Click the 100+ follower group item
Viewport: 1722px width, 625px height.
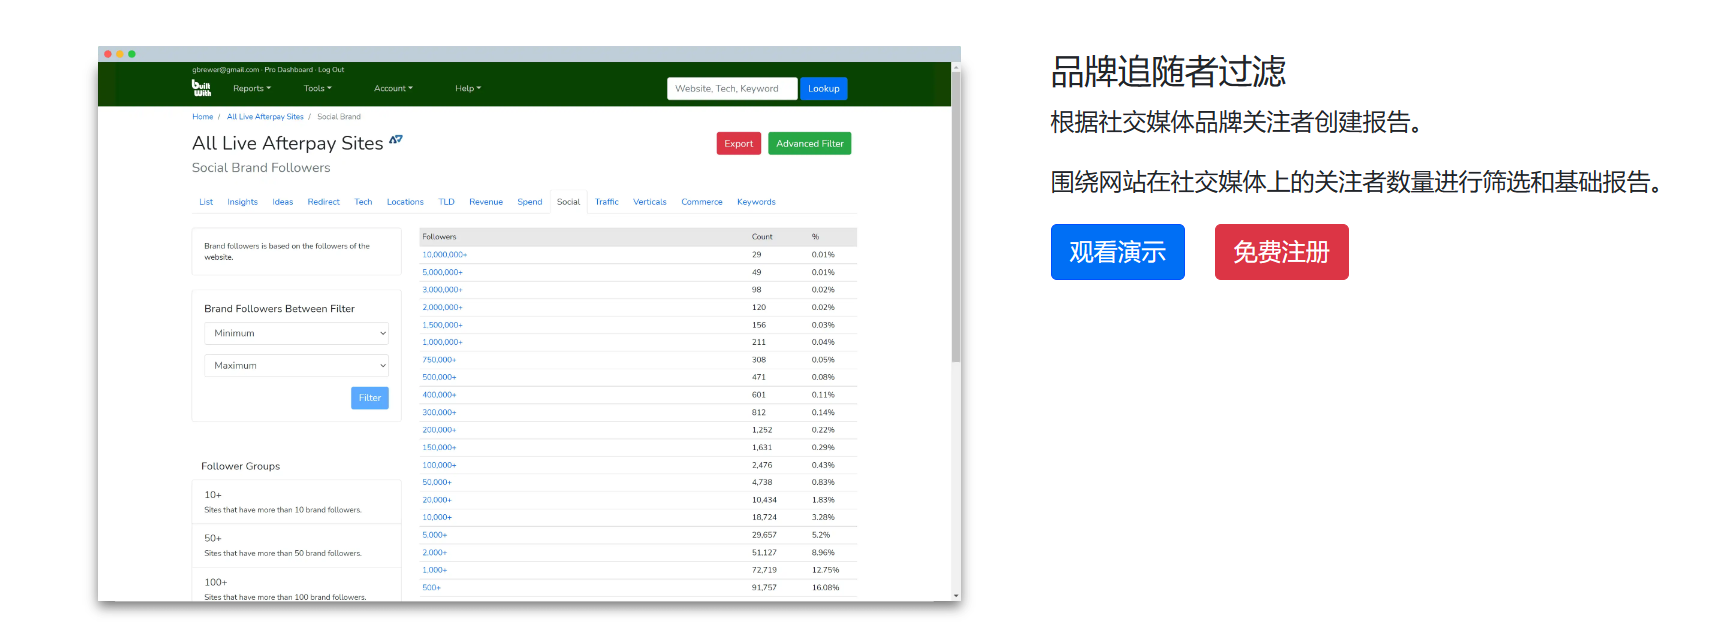[x=296, y=586]
